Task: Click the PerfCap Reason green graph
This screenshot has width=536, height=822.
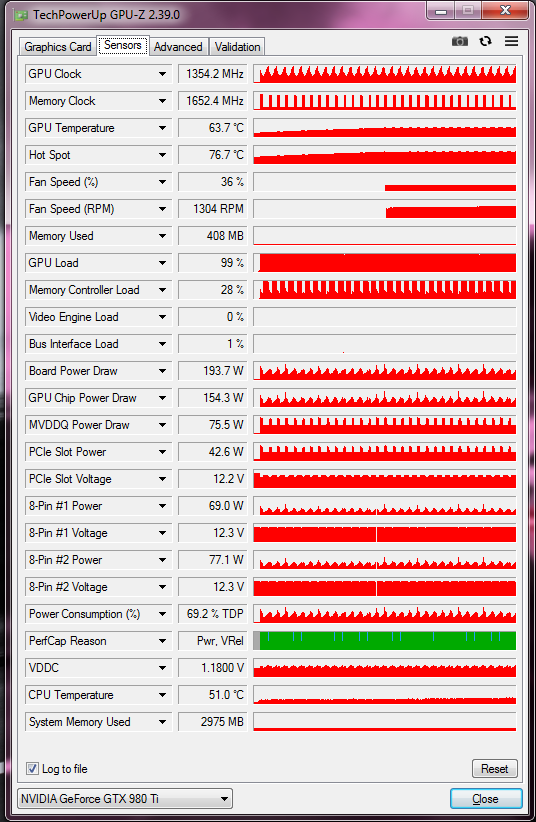Action: 384,641
